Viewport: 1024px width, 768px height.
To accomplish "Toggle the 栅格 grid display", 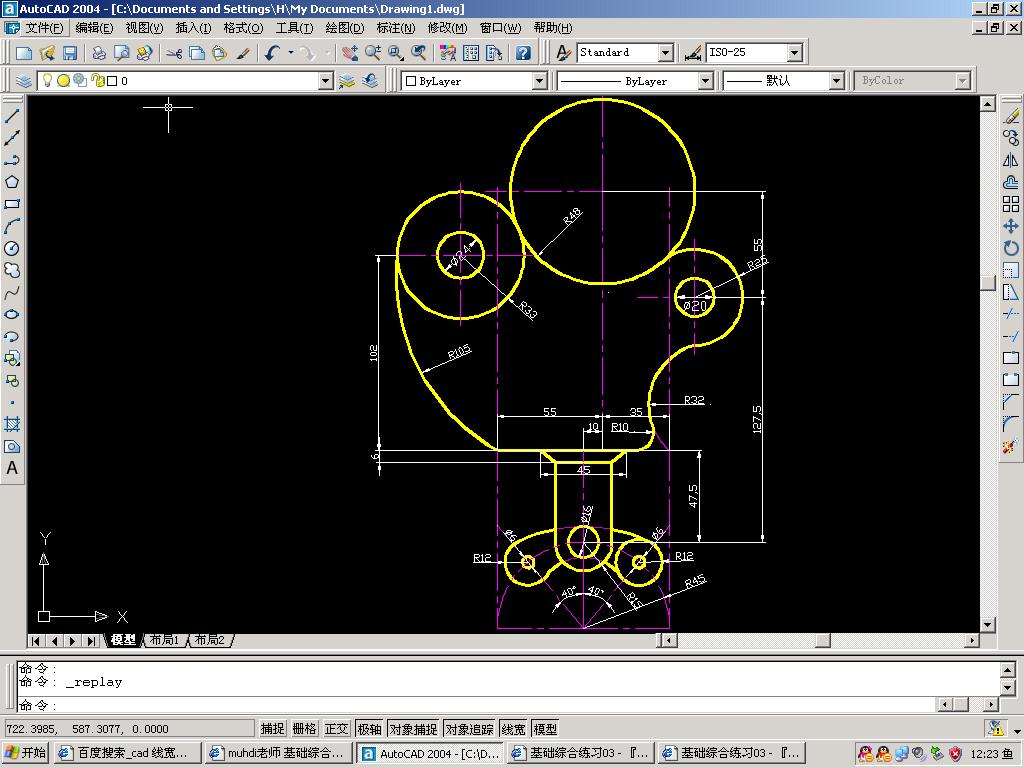I will 304,729.
